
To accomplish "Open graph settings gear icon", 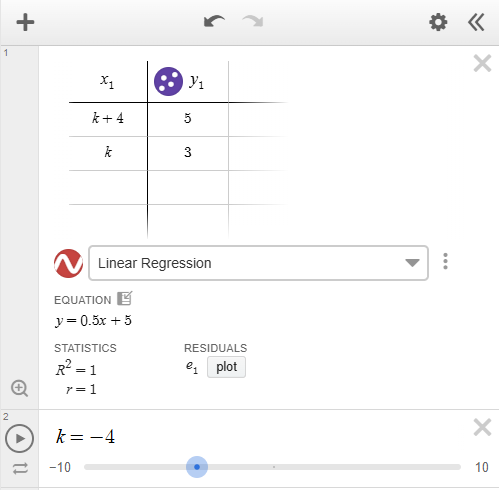I will (438, 22).
